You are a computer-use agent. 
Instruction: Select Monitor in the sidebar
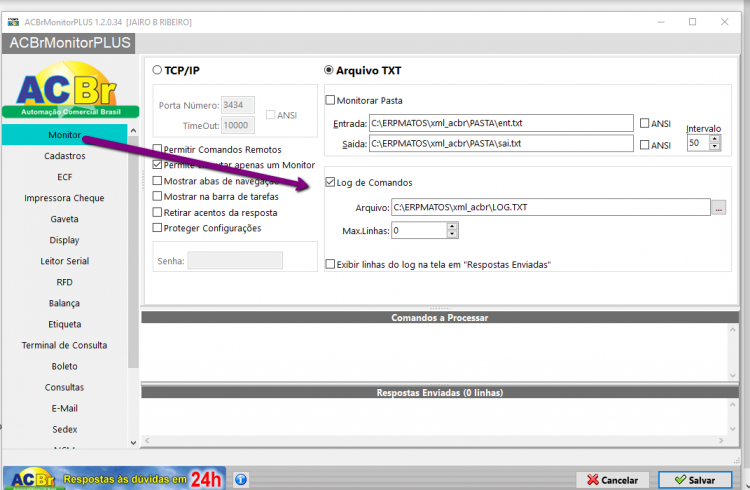coord(65,135)
